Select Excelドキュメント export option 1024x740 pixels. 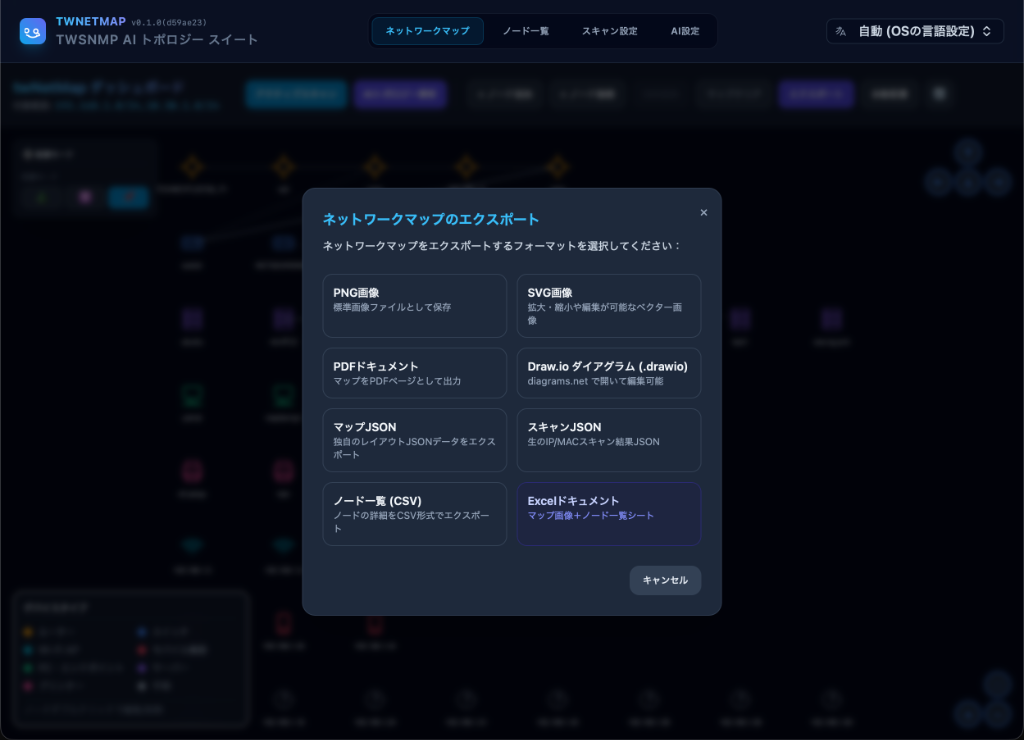tap(609, 514)
